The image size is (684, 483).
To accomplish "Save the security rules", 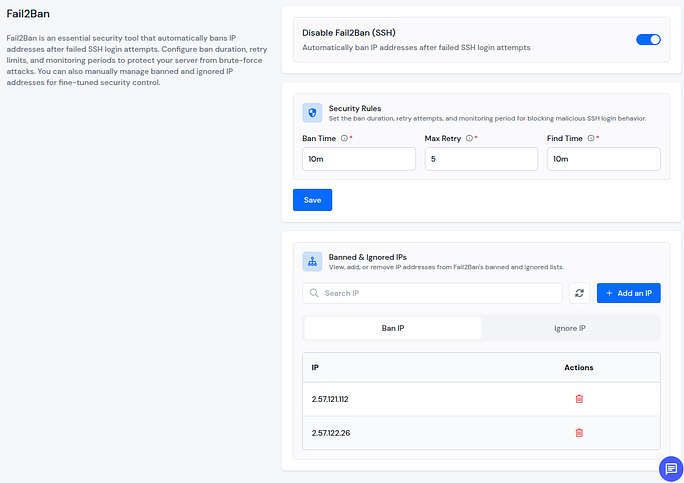I will (x=312, y=200).
